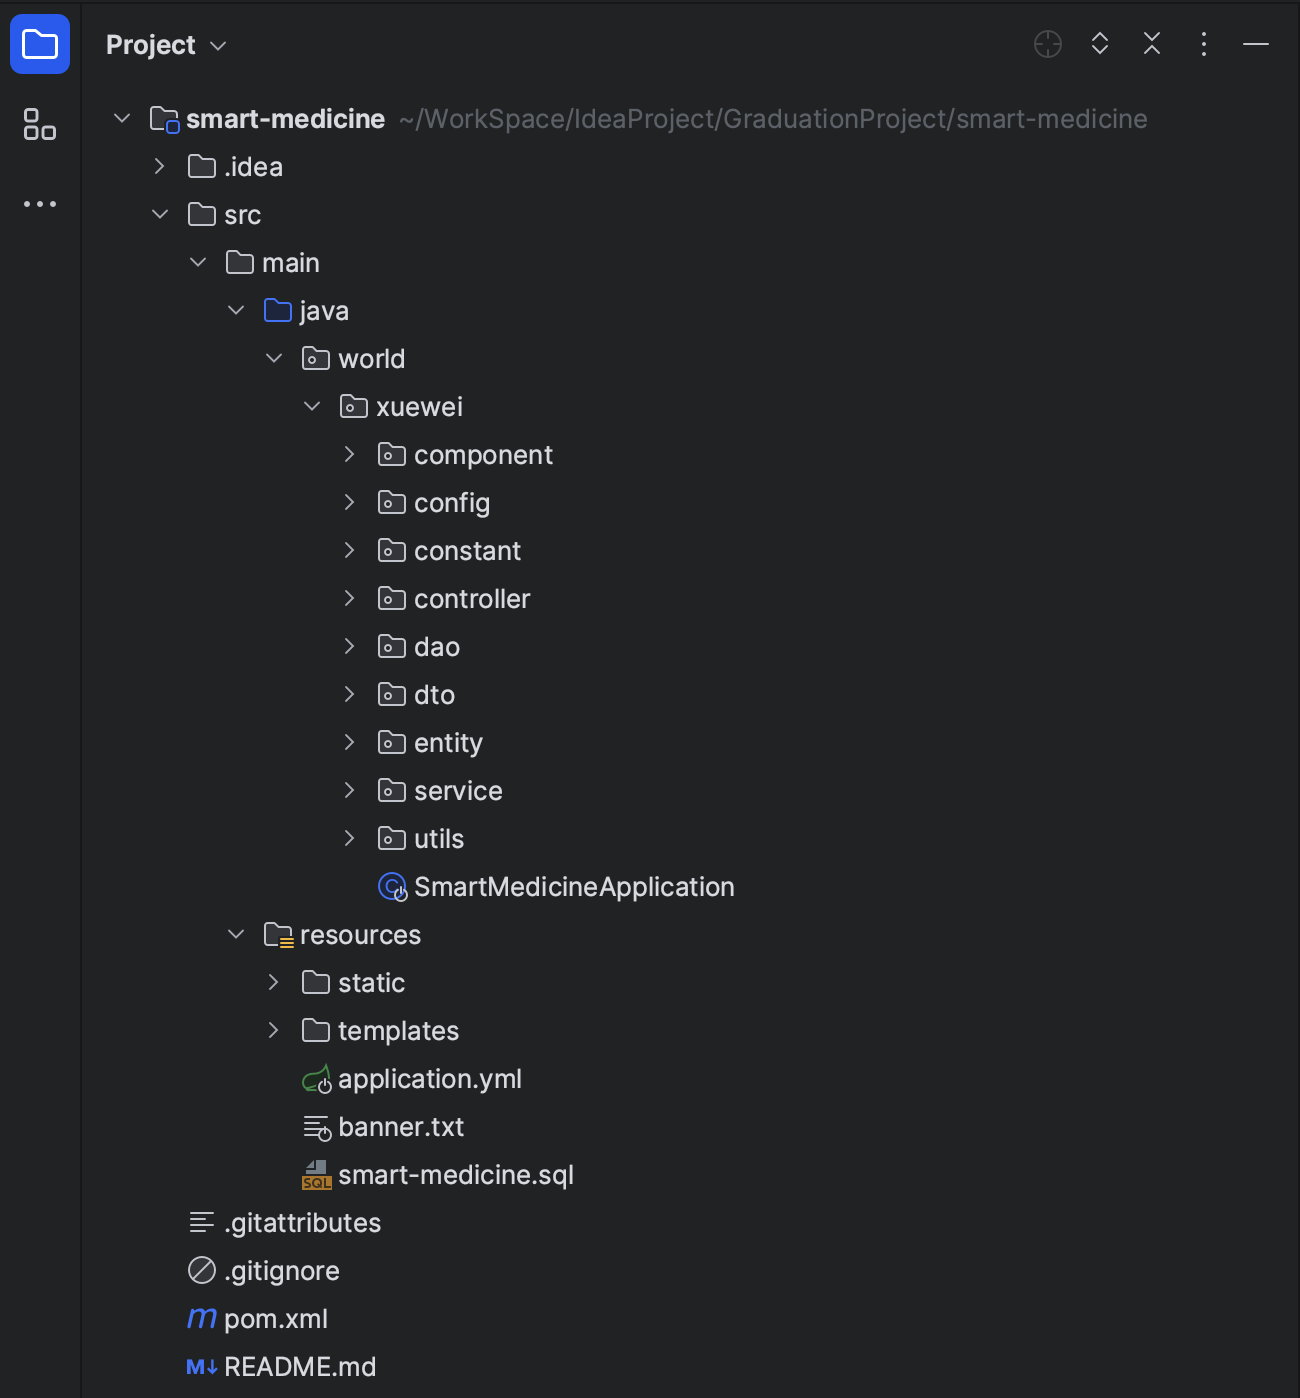Select the .gitignore file

point(281,1270)
